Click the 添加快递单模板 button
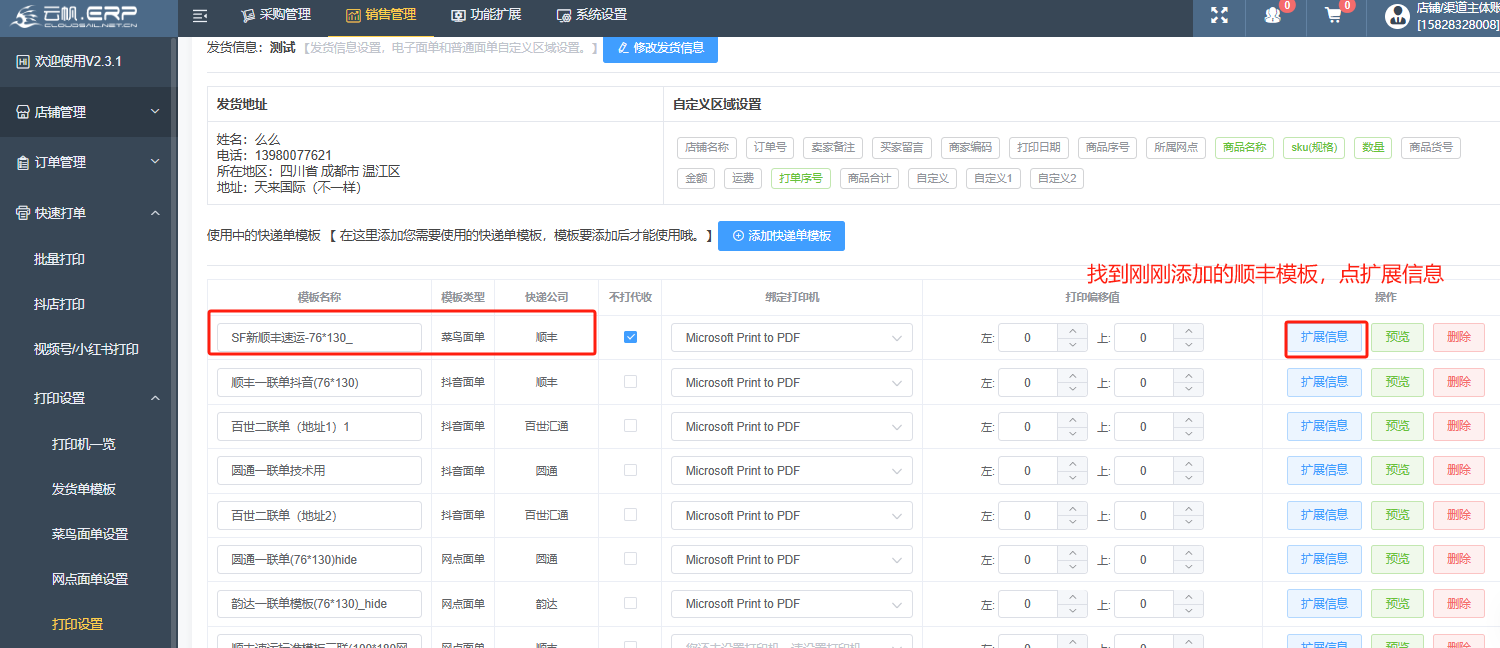This screenshot has height=648, width=1500. click(781, 236)
